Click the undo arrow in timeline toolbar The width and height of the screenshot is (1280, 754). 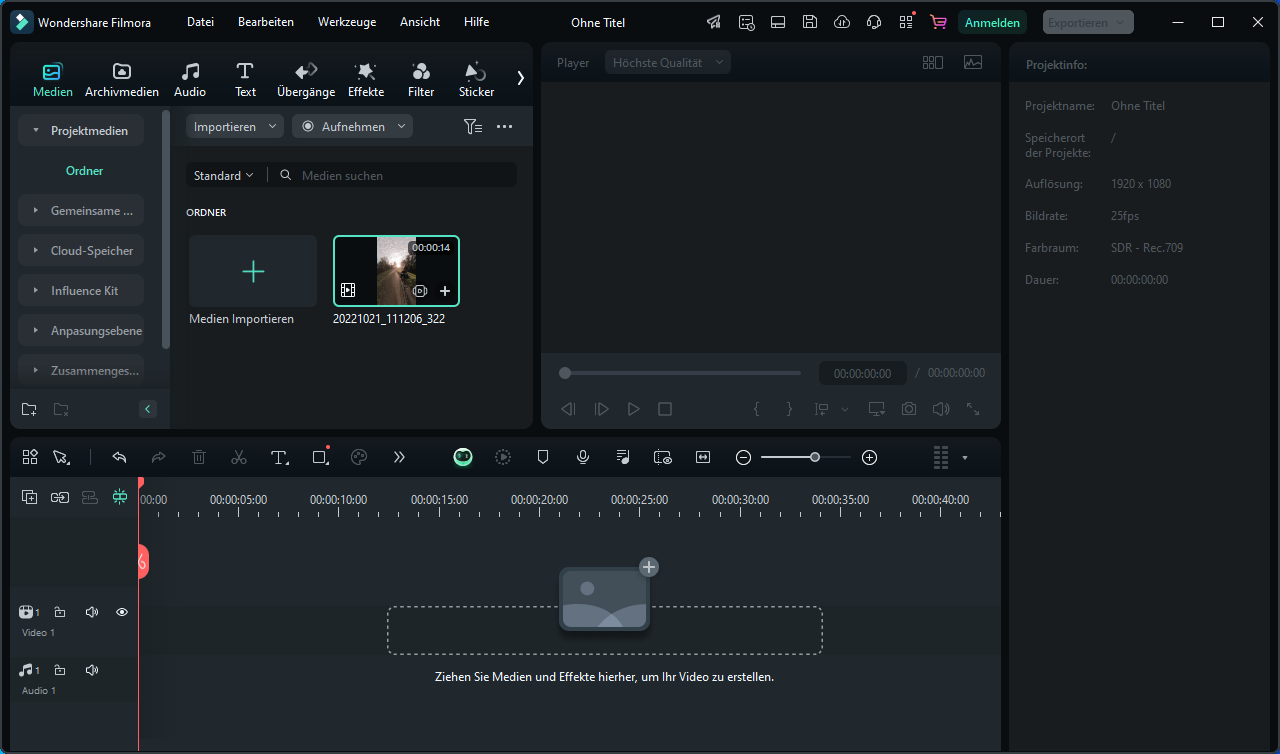[x=119, y=457]
